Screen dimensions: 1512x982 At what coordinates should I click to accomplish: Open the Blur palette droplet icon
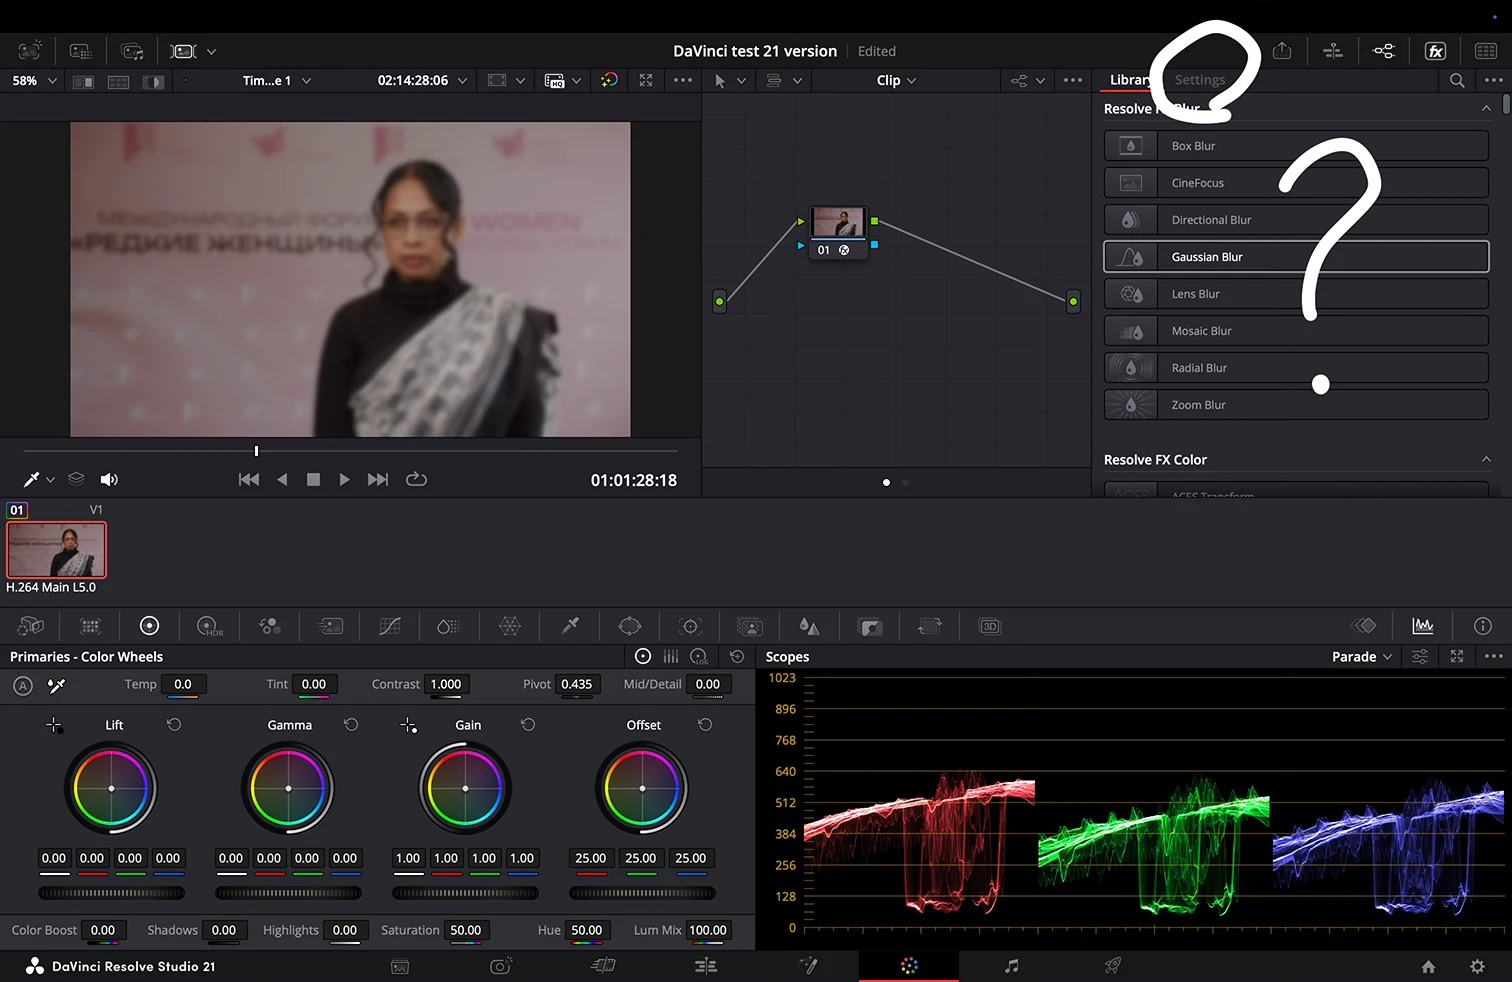pos(810,626)
